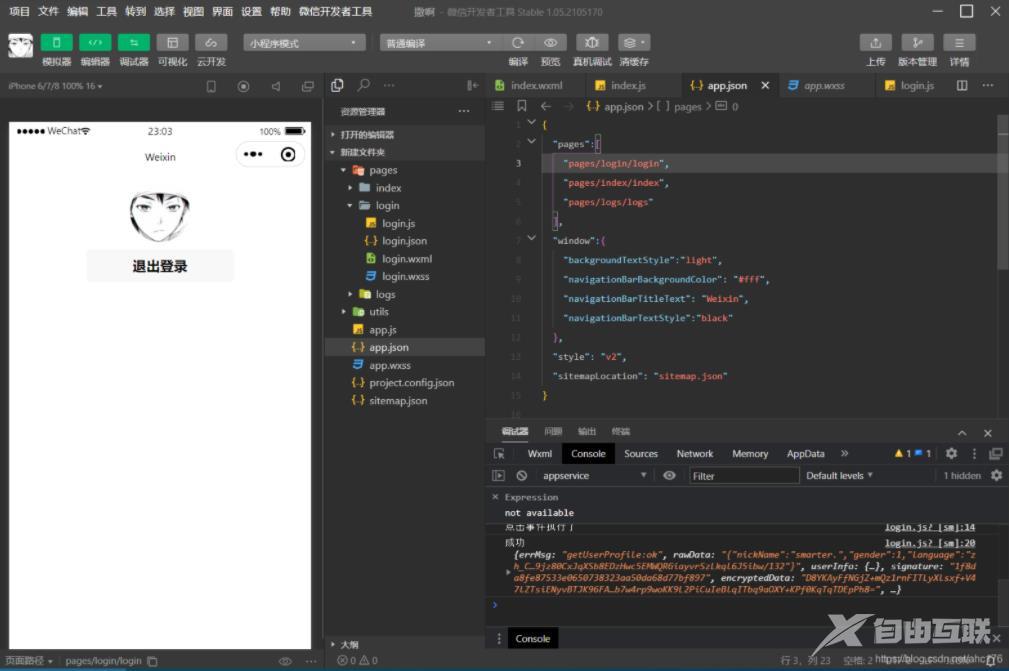This screenshot has width=1009, height=671.
Task: Open DevTools settings gear in debugger
Action: [951, 453]
